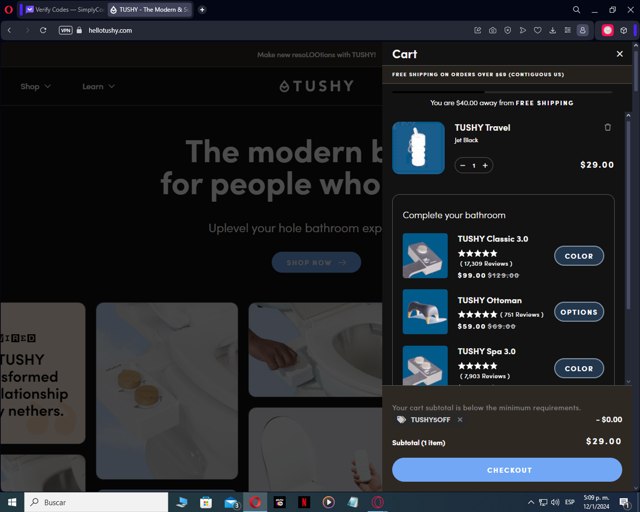The width and height of the screenshot is (640, 512).
Task: Open the Mail app in taskbar
Action: click(x=231, y=502)
